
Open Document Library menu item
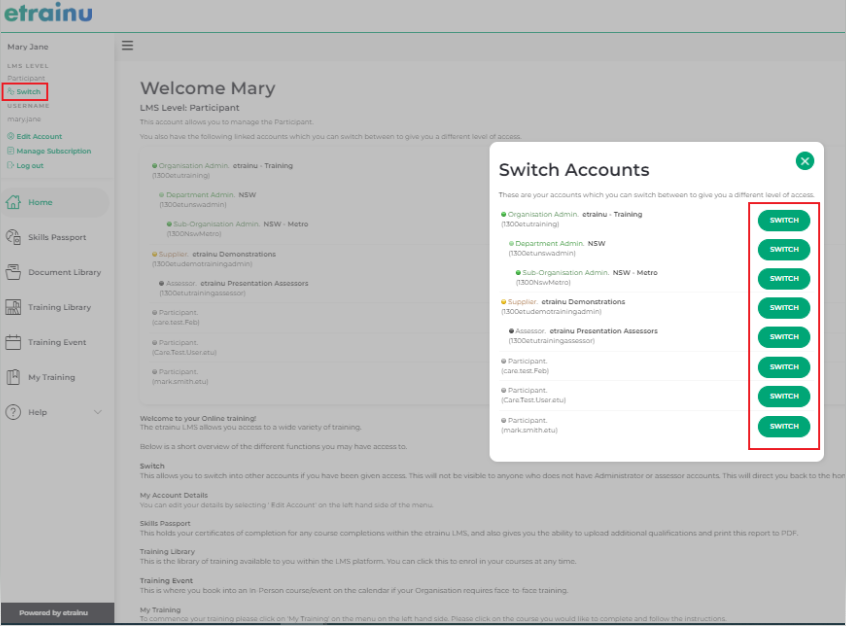55,273
